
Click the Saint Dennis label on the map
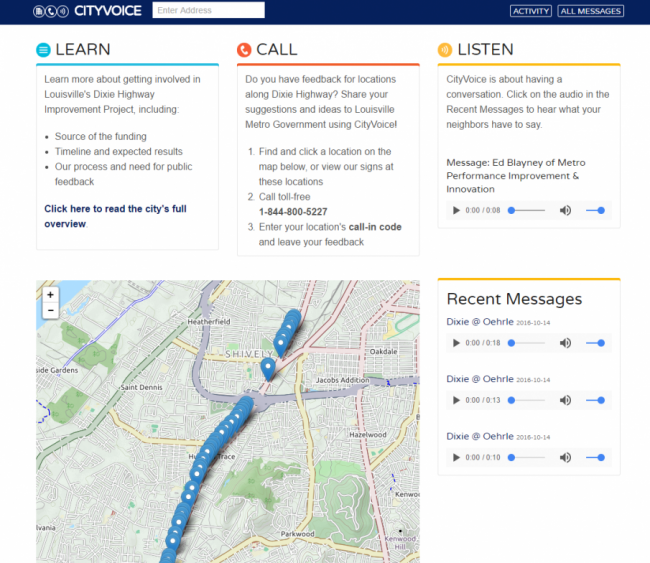[141, 387]
